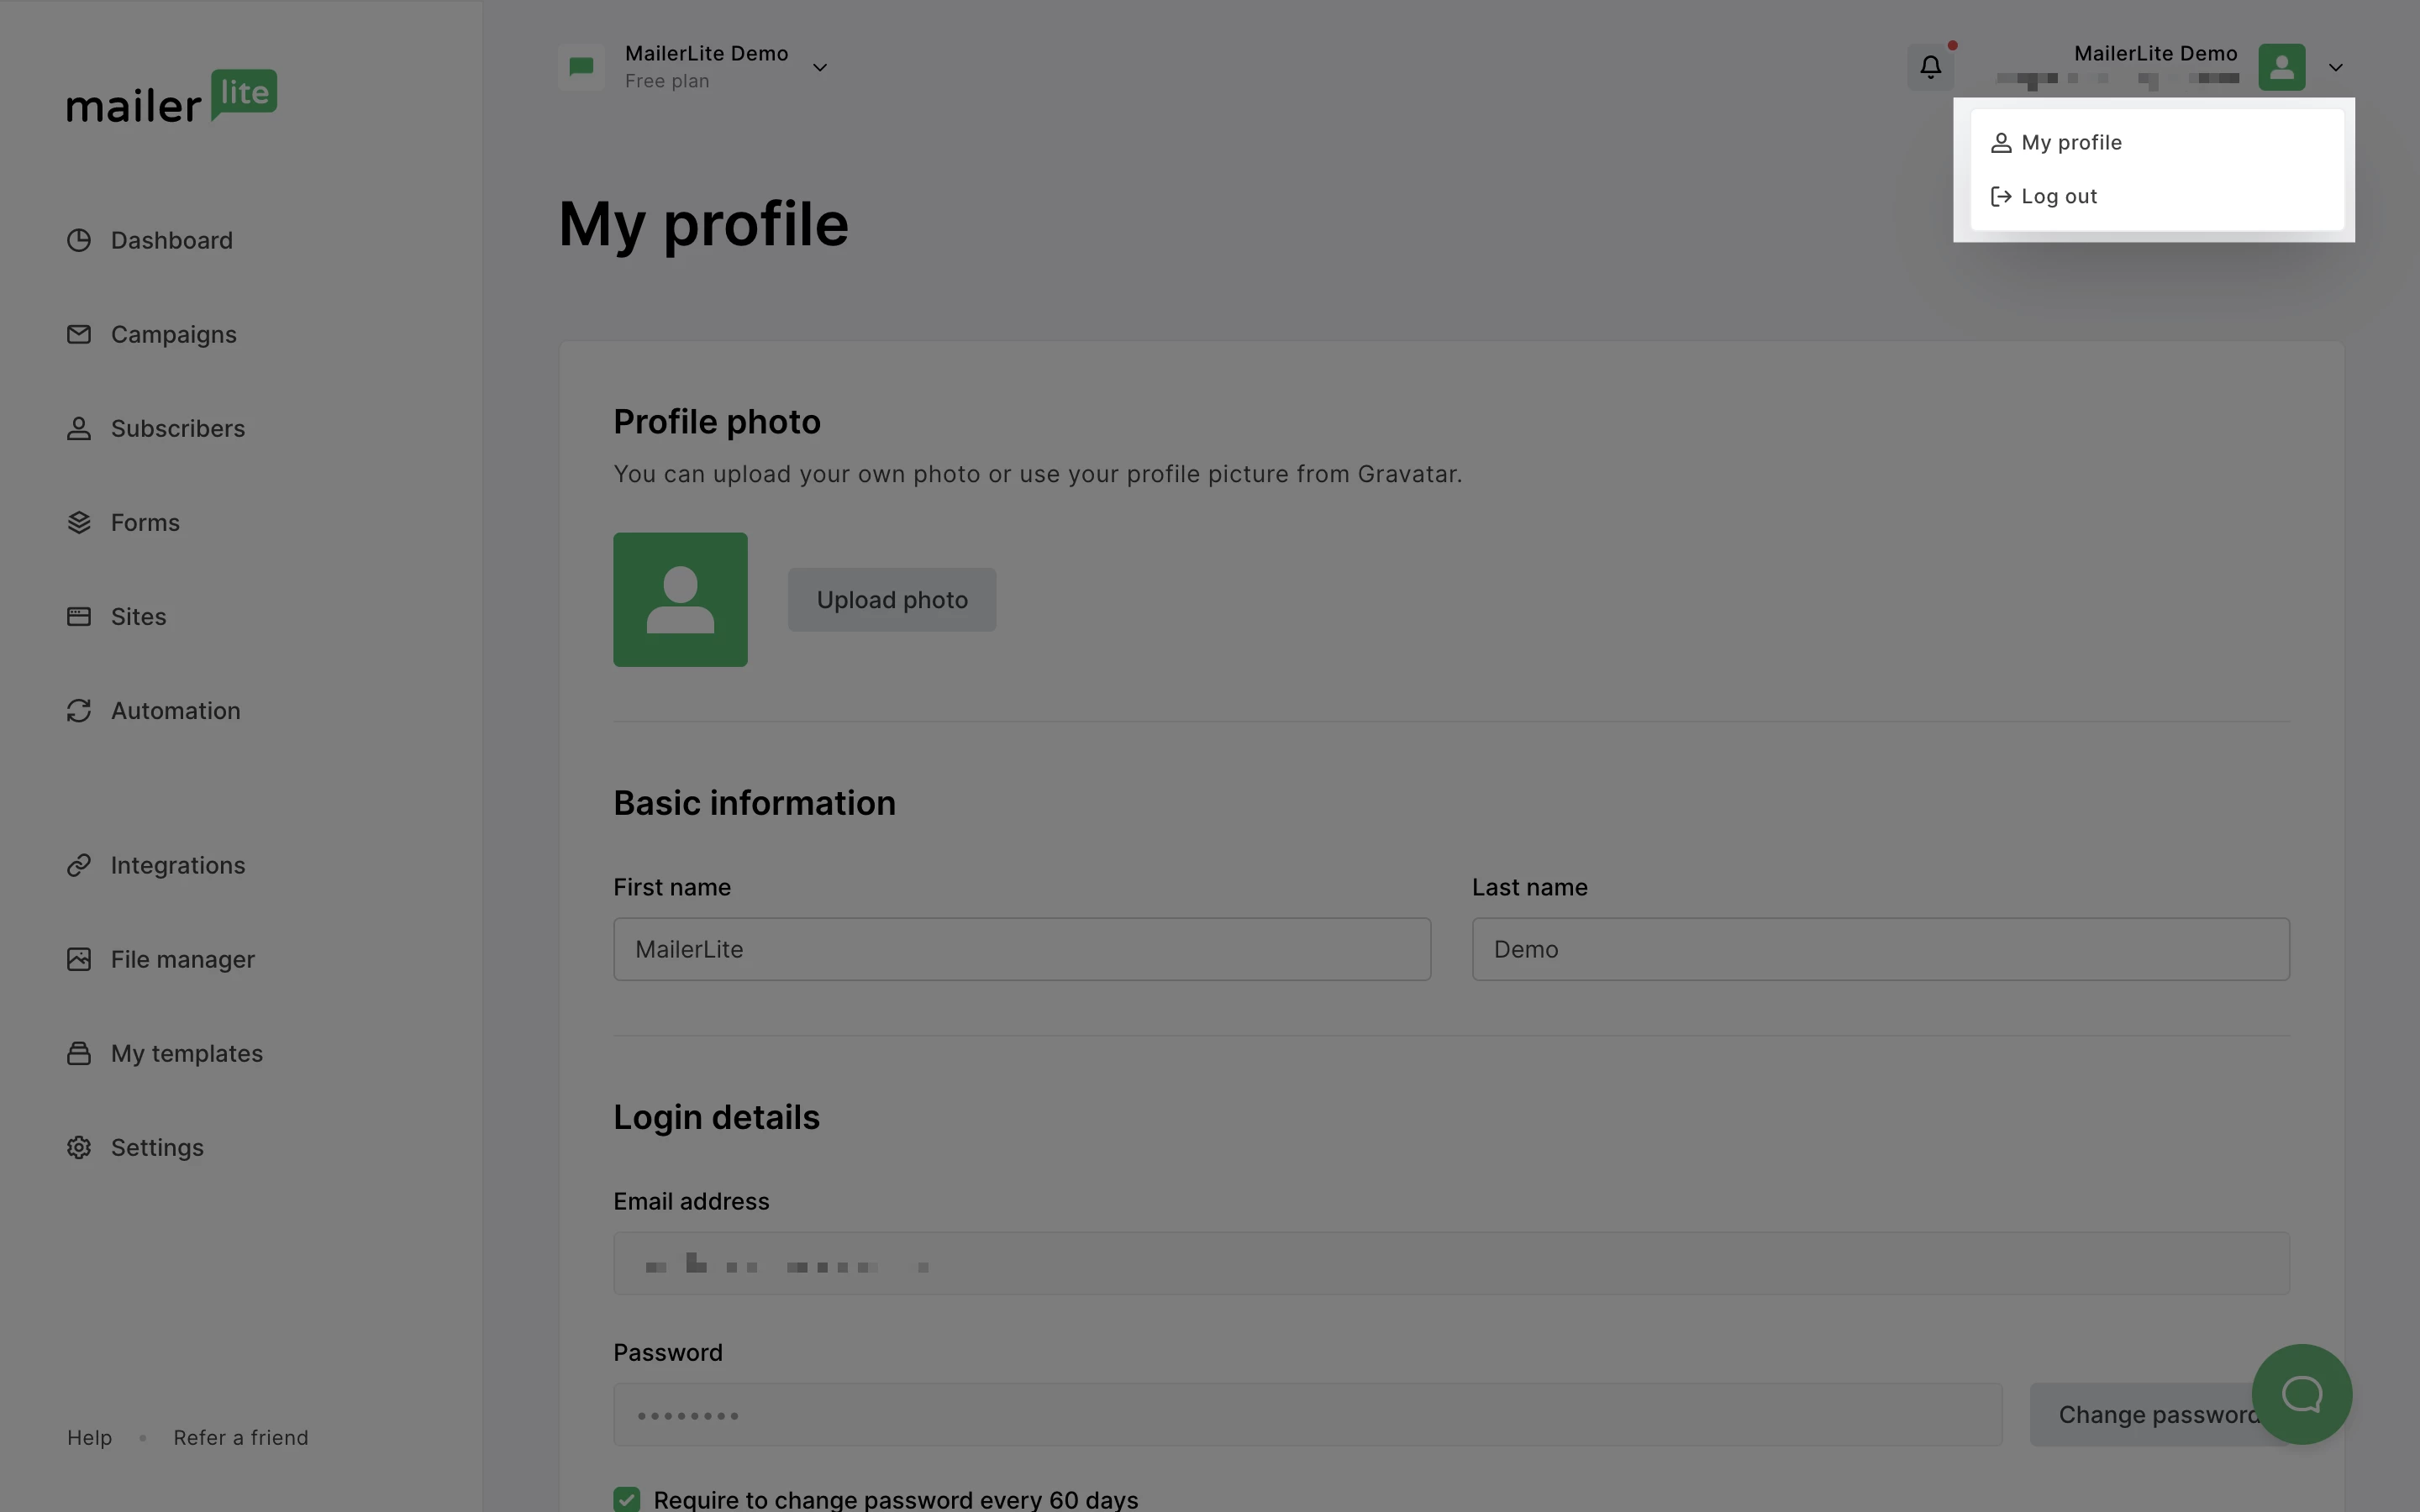
Task: Click the notification bell icon
Action: (1930, 67)
